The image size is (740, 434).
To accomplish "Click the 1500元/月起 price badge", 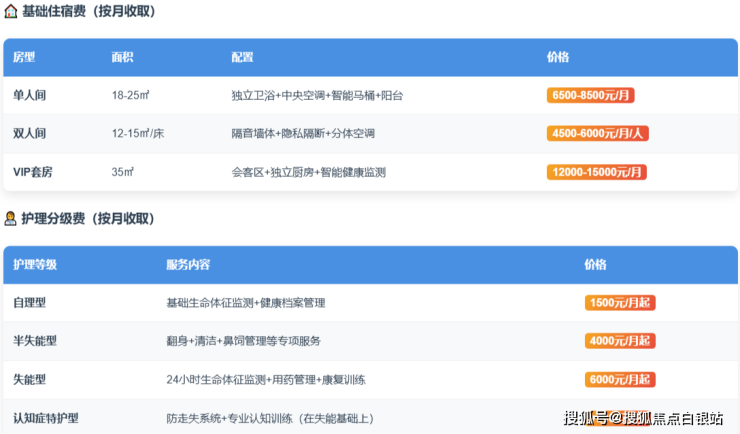I will click(620, 302).
